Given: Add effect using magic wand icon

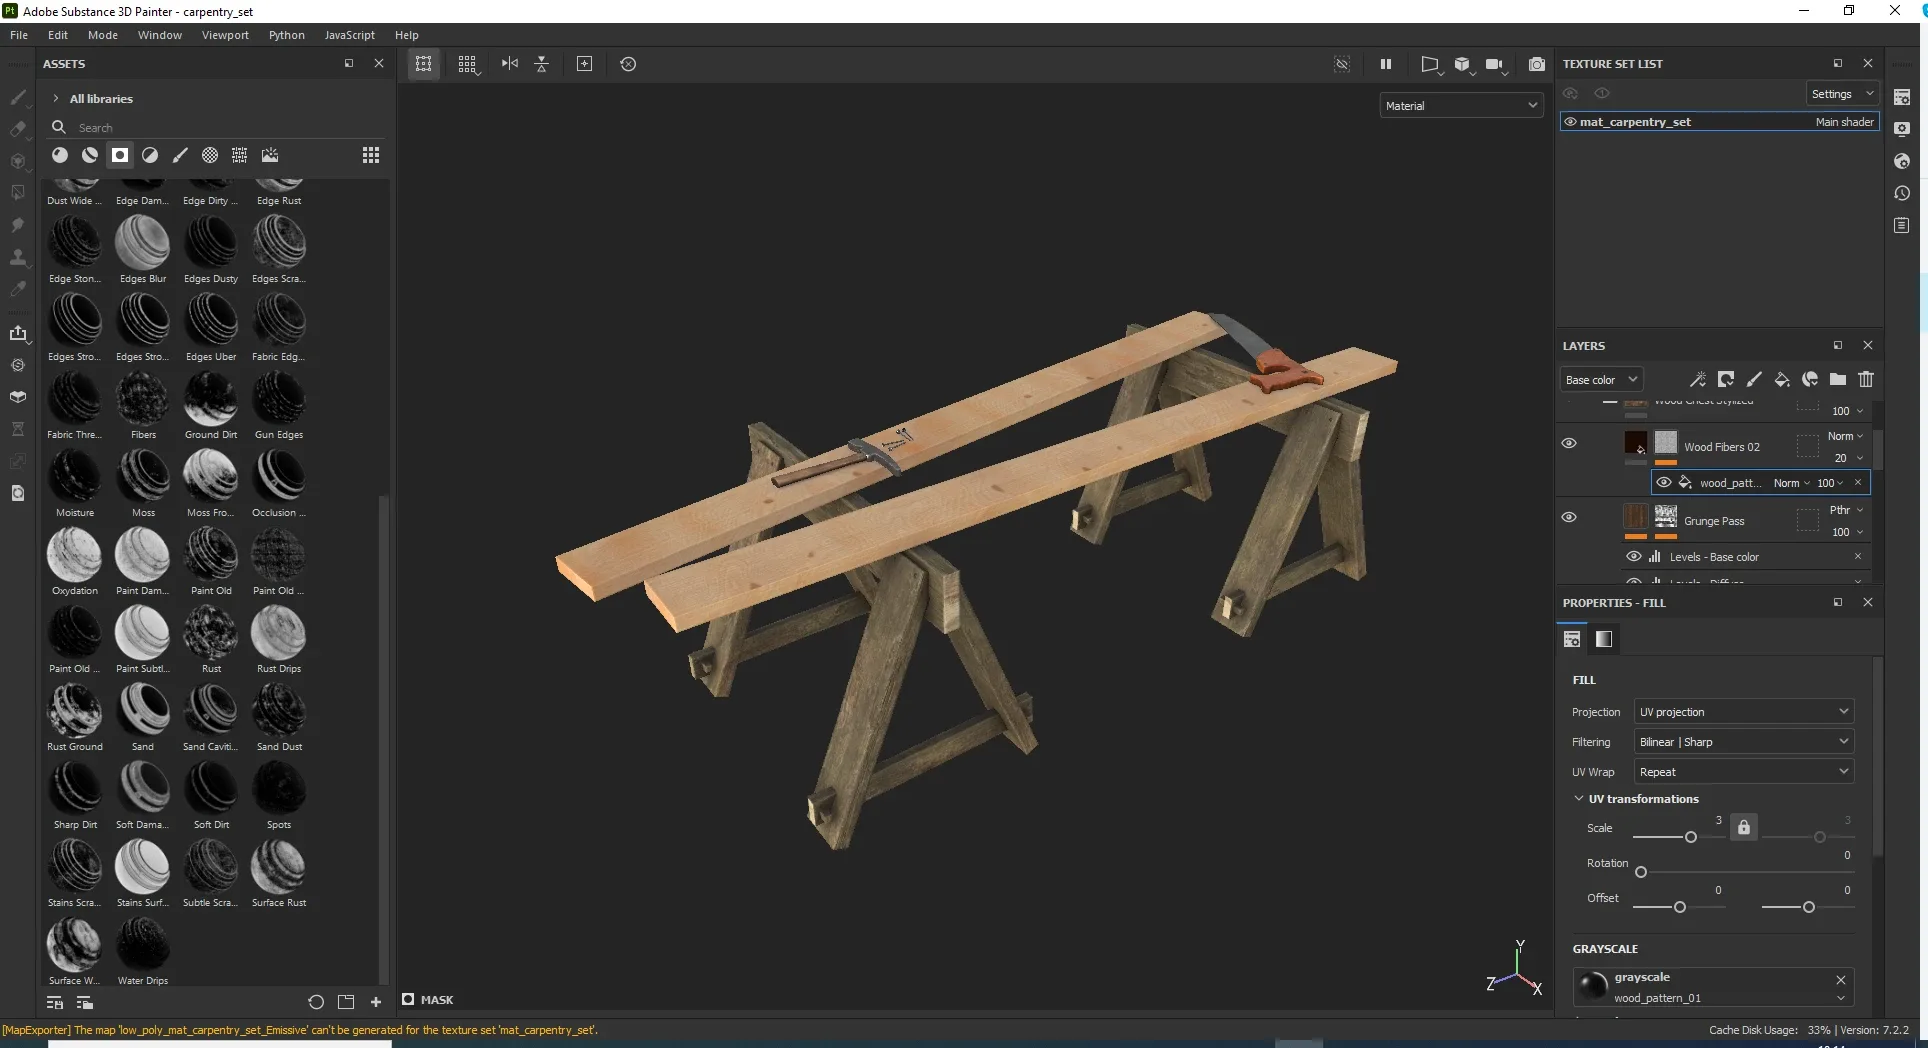Looking at the screenshot, I should click(1698, 379).
